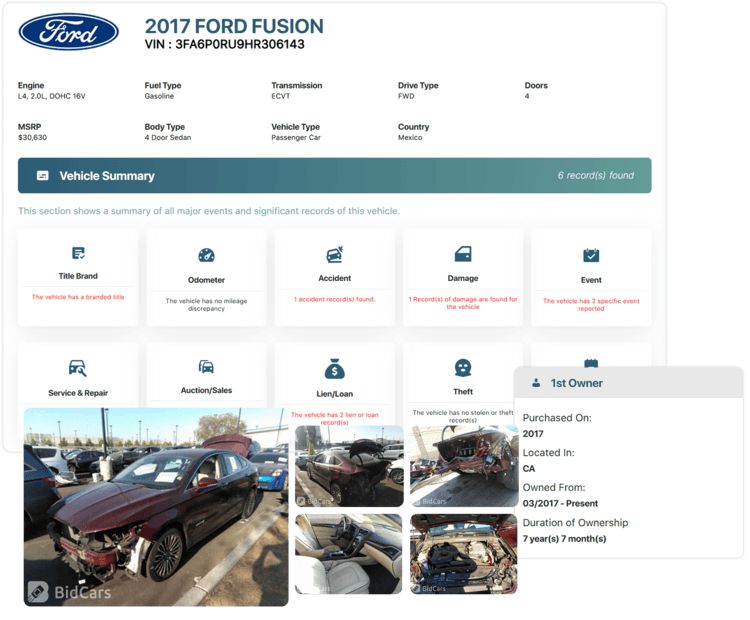Click the Damage car door icon
This screenshot has height=620, width=750.
(x=463, y=254)
